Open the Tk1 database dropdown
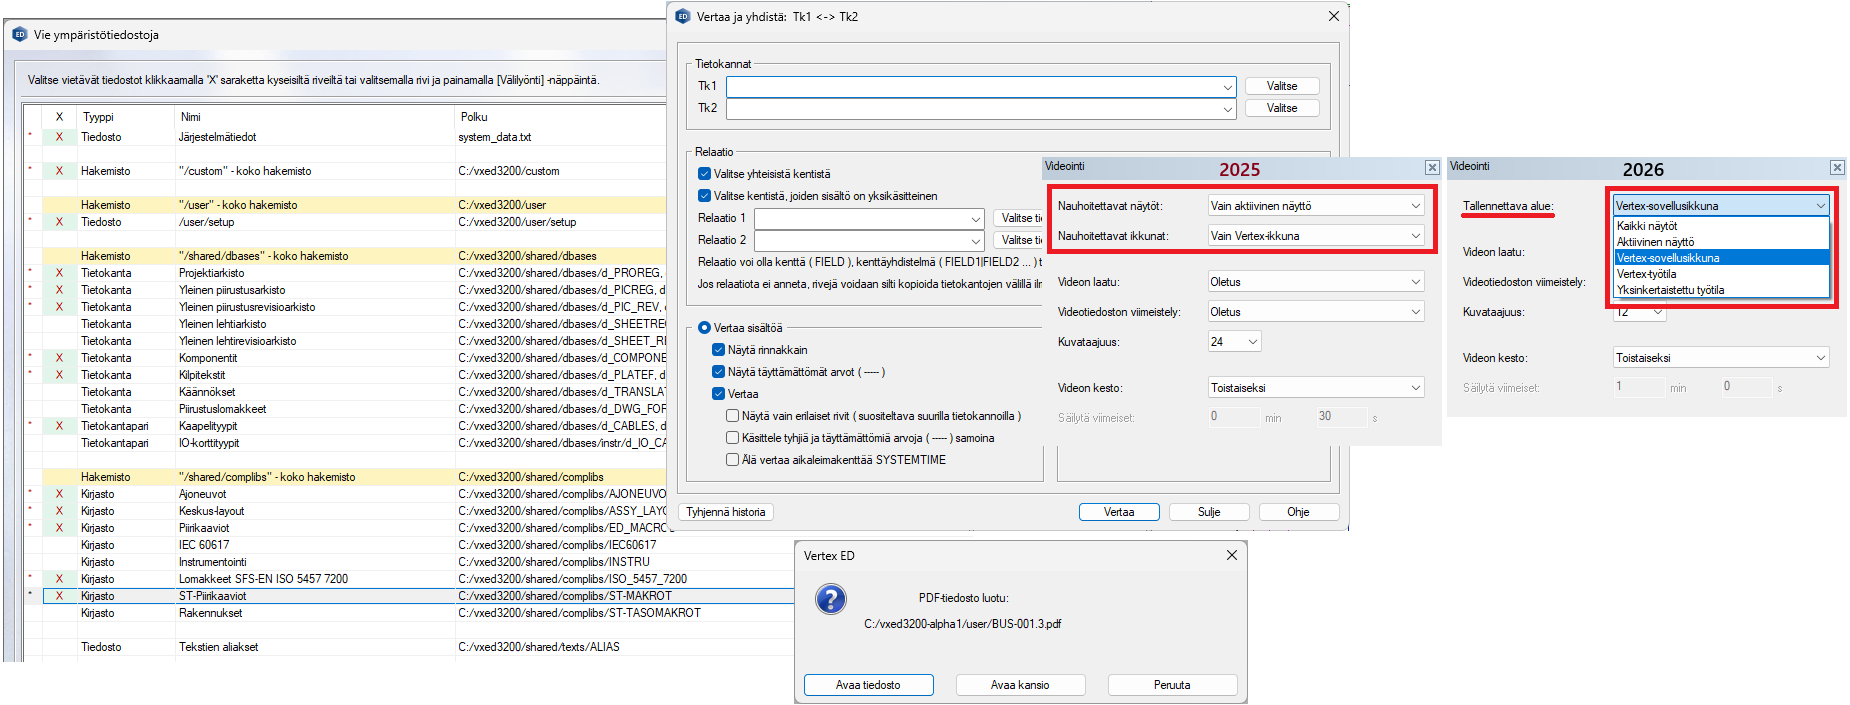 [x=1227, y=87]
